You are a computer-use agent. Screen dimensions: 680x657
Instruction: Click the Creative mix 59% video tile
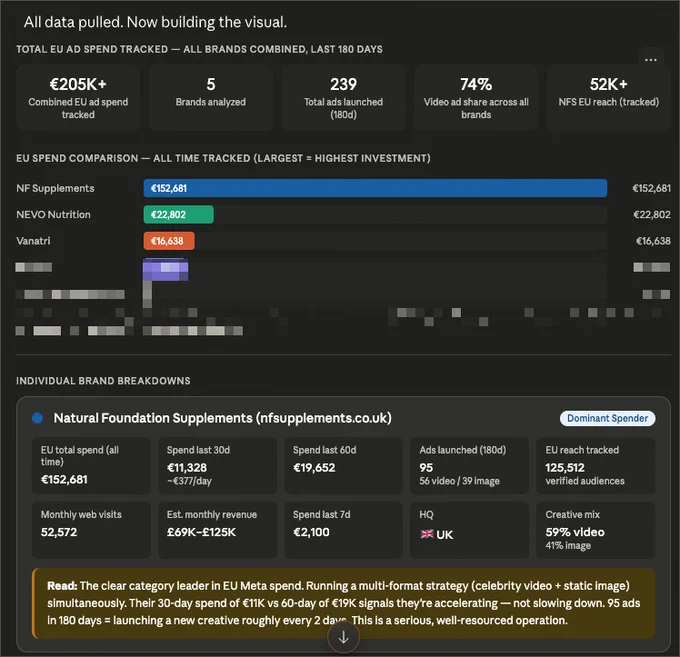[x=596, y=530]
